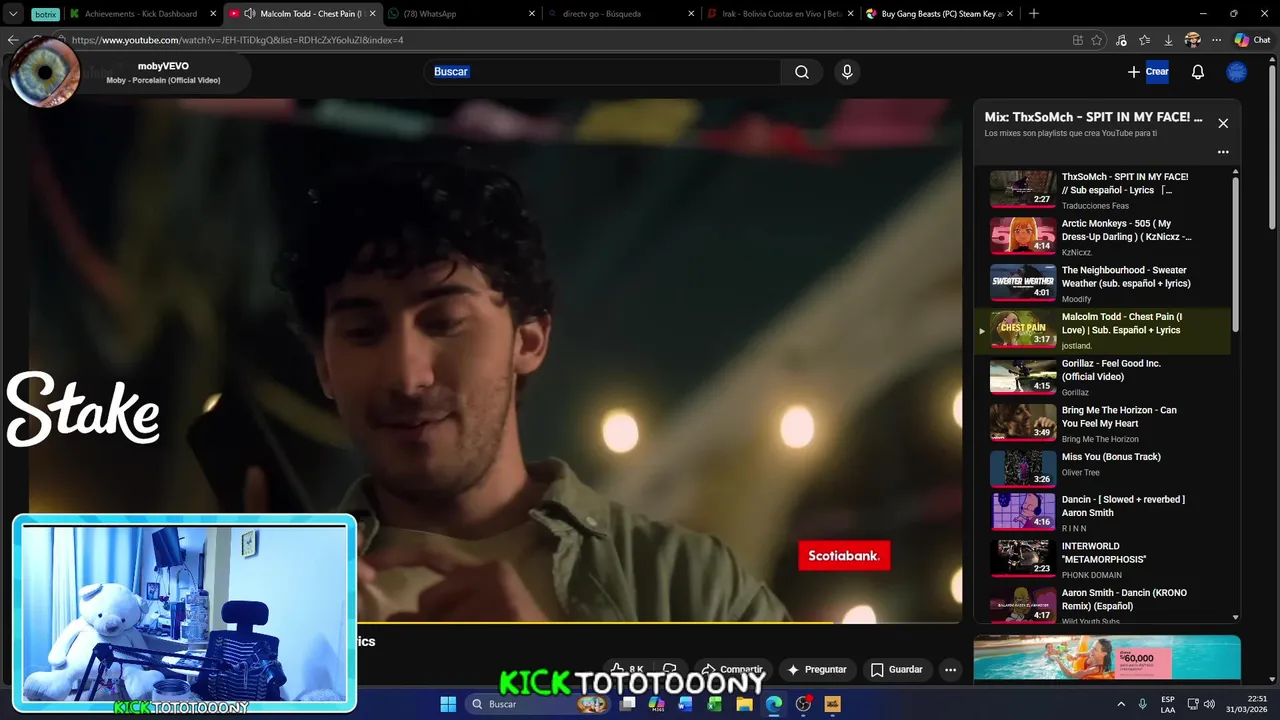The image size is (1280, 720).
Task: Close the Malcolm Todd - Chest Pain tab
Action: (373, 14)
